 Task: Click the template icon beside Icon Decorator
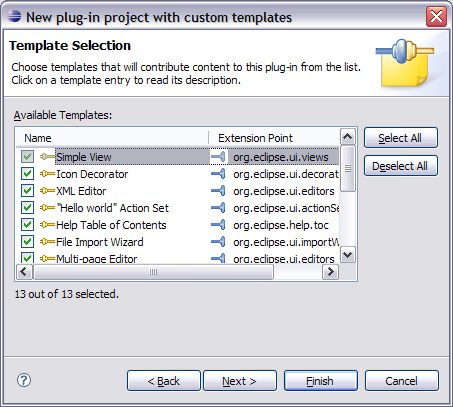pos(47,174)
